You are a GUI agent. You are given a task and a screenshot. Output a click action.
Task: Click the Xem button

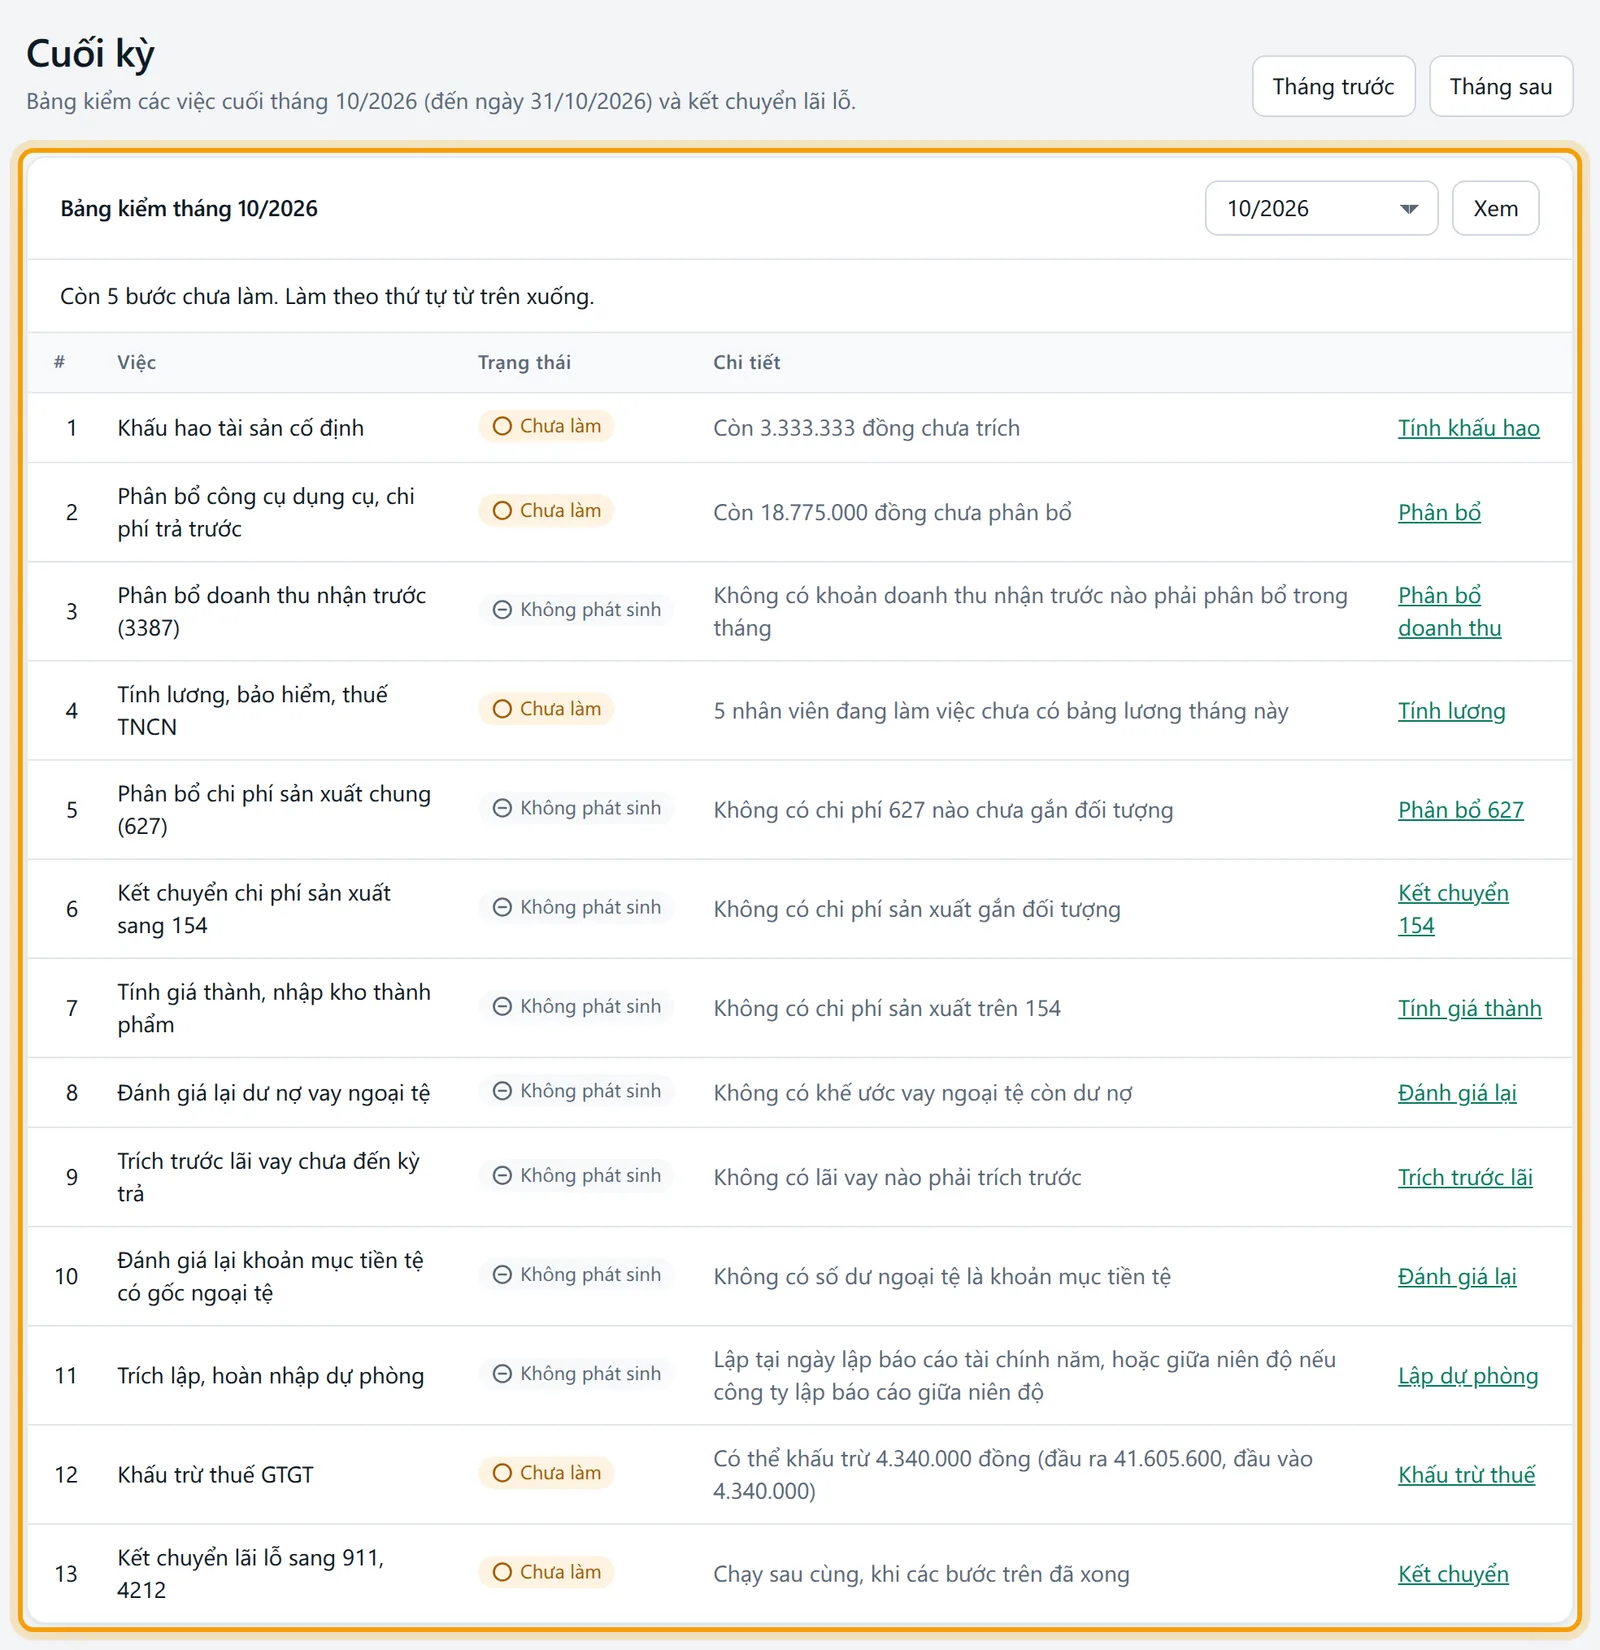(x=1495, y=208)
